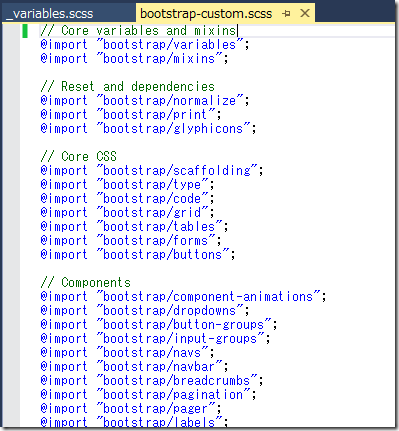
Task: Click the line importing "bootstrap/navs"
Action: coord(127,353)
